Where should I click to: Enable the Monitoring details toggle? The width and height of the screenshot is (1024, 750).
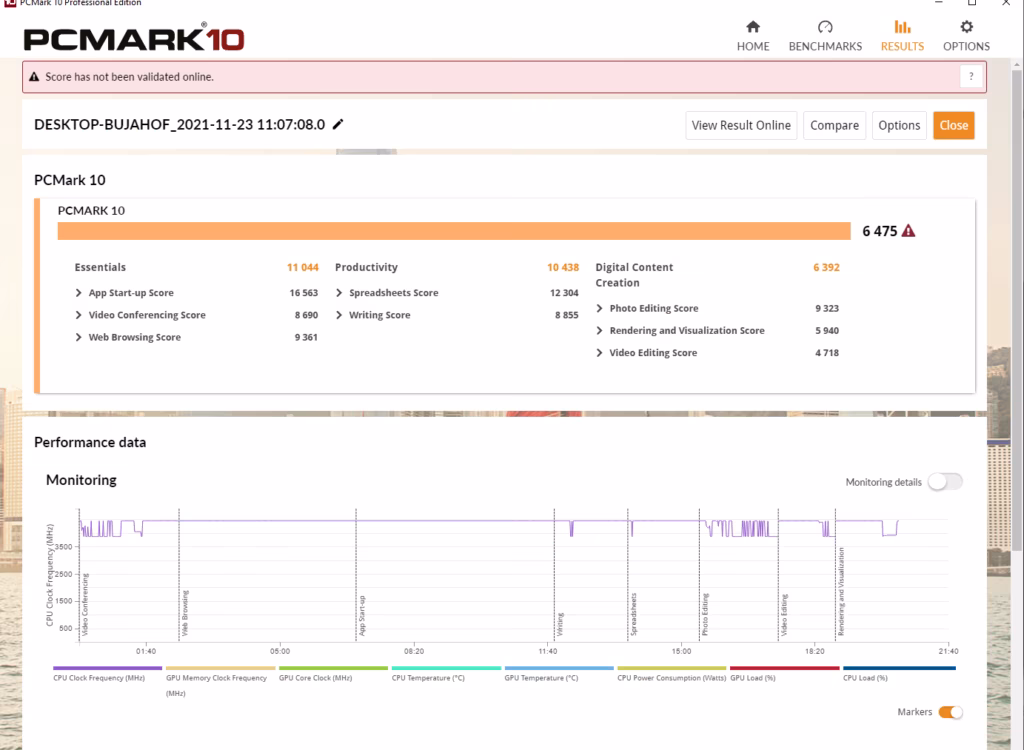pos(945,481)
